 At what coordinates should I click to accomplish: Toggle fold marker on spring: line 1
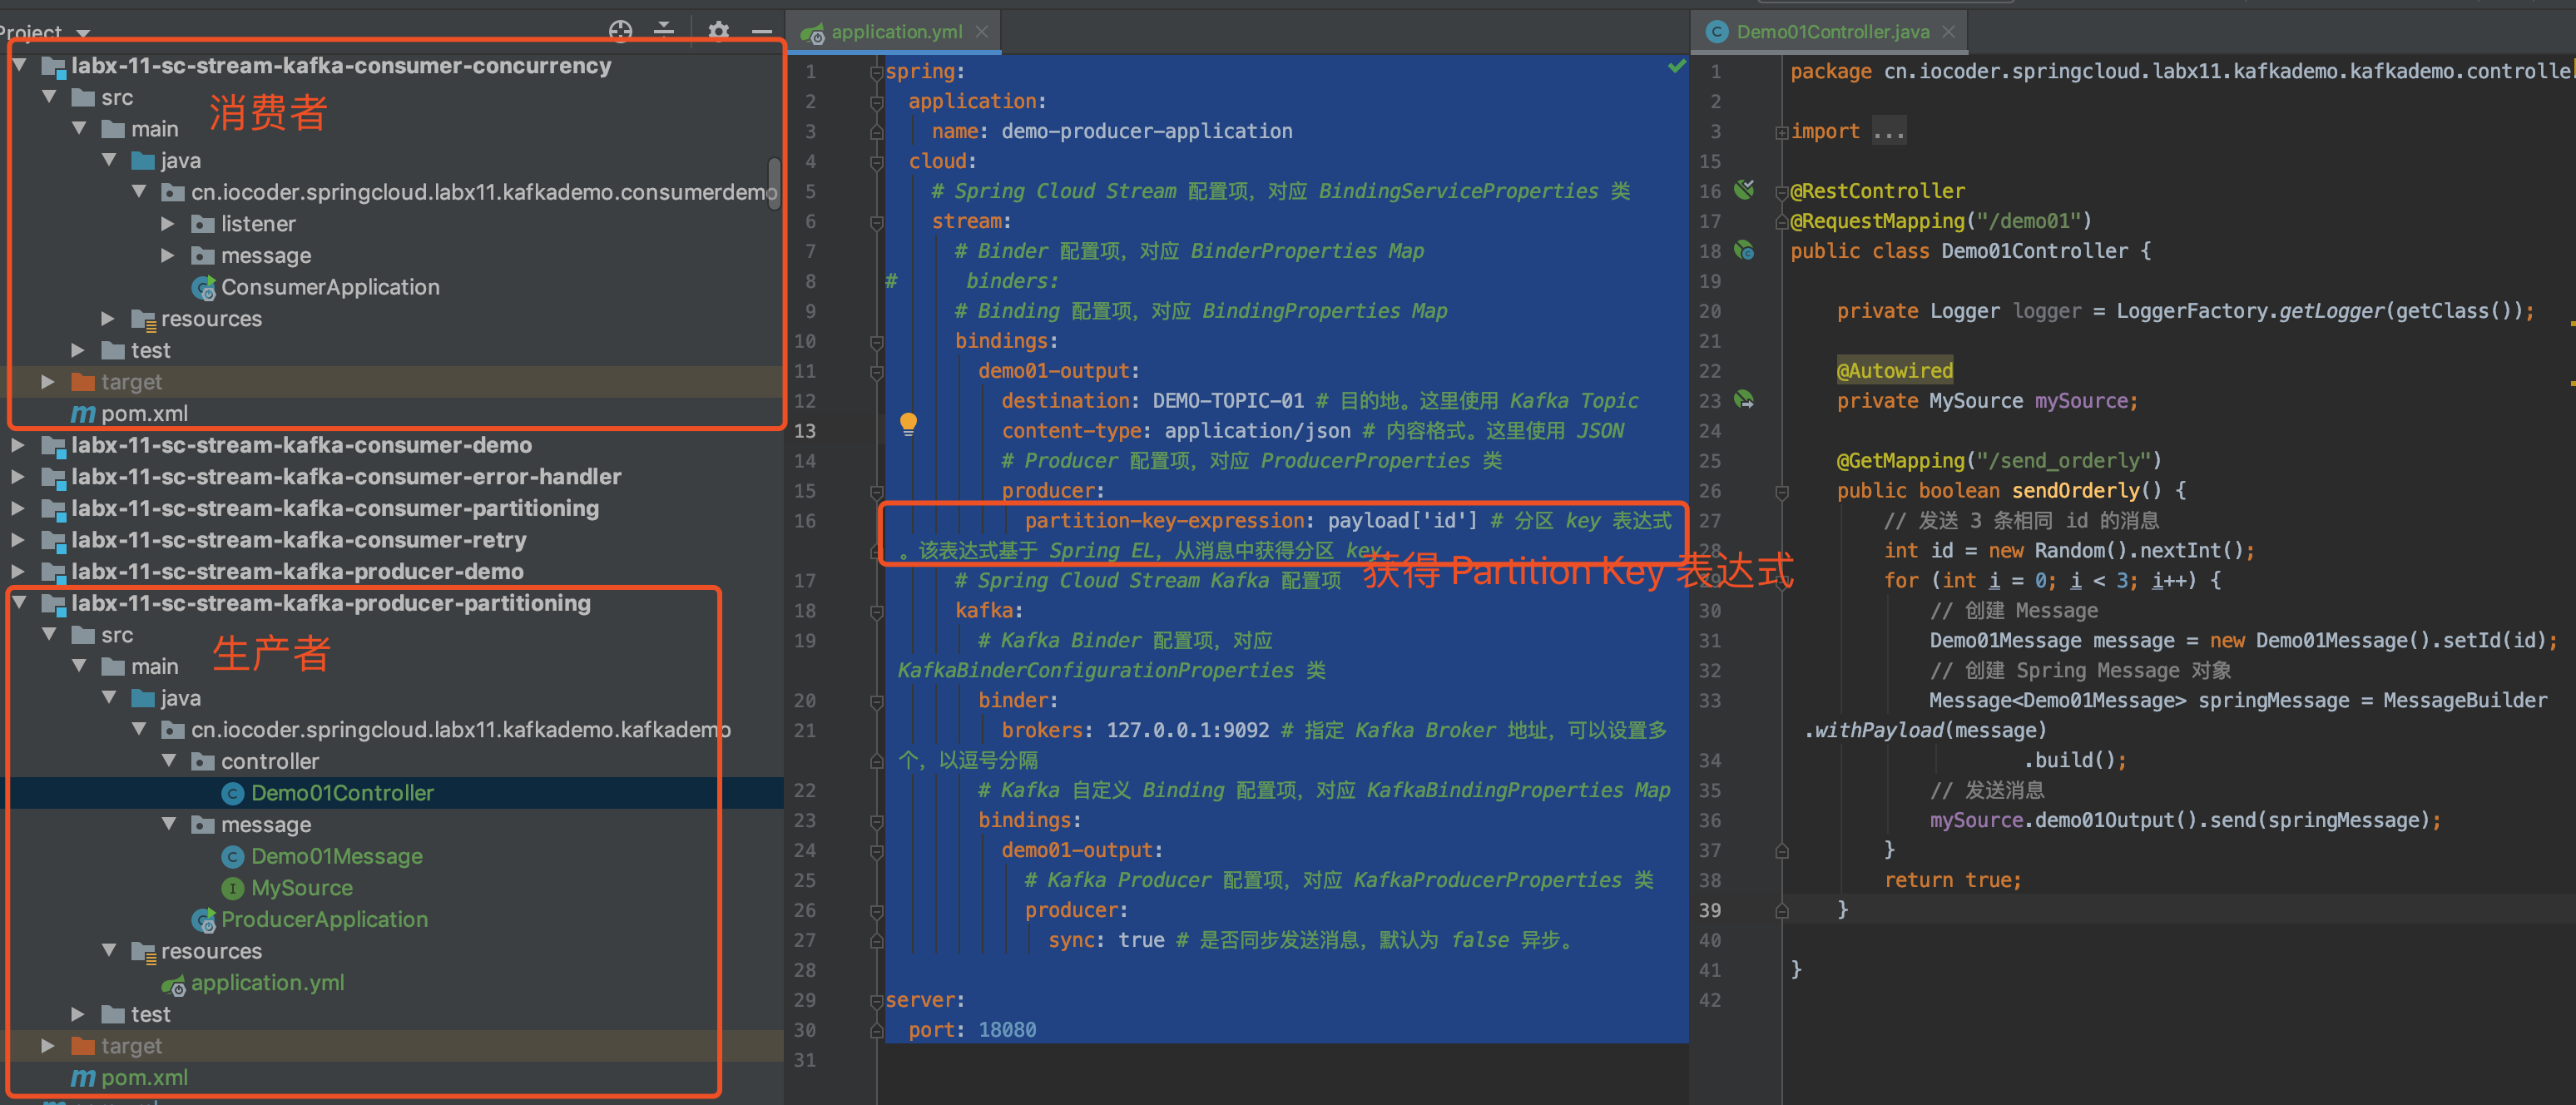tap(876, 72)
